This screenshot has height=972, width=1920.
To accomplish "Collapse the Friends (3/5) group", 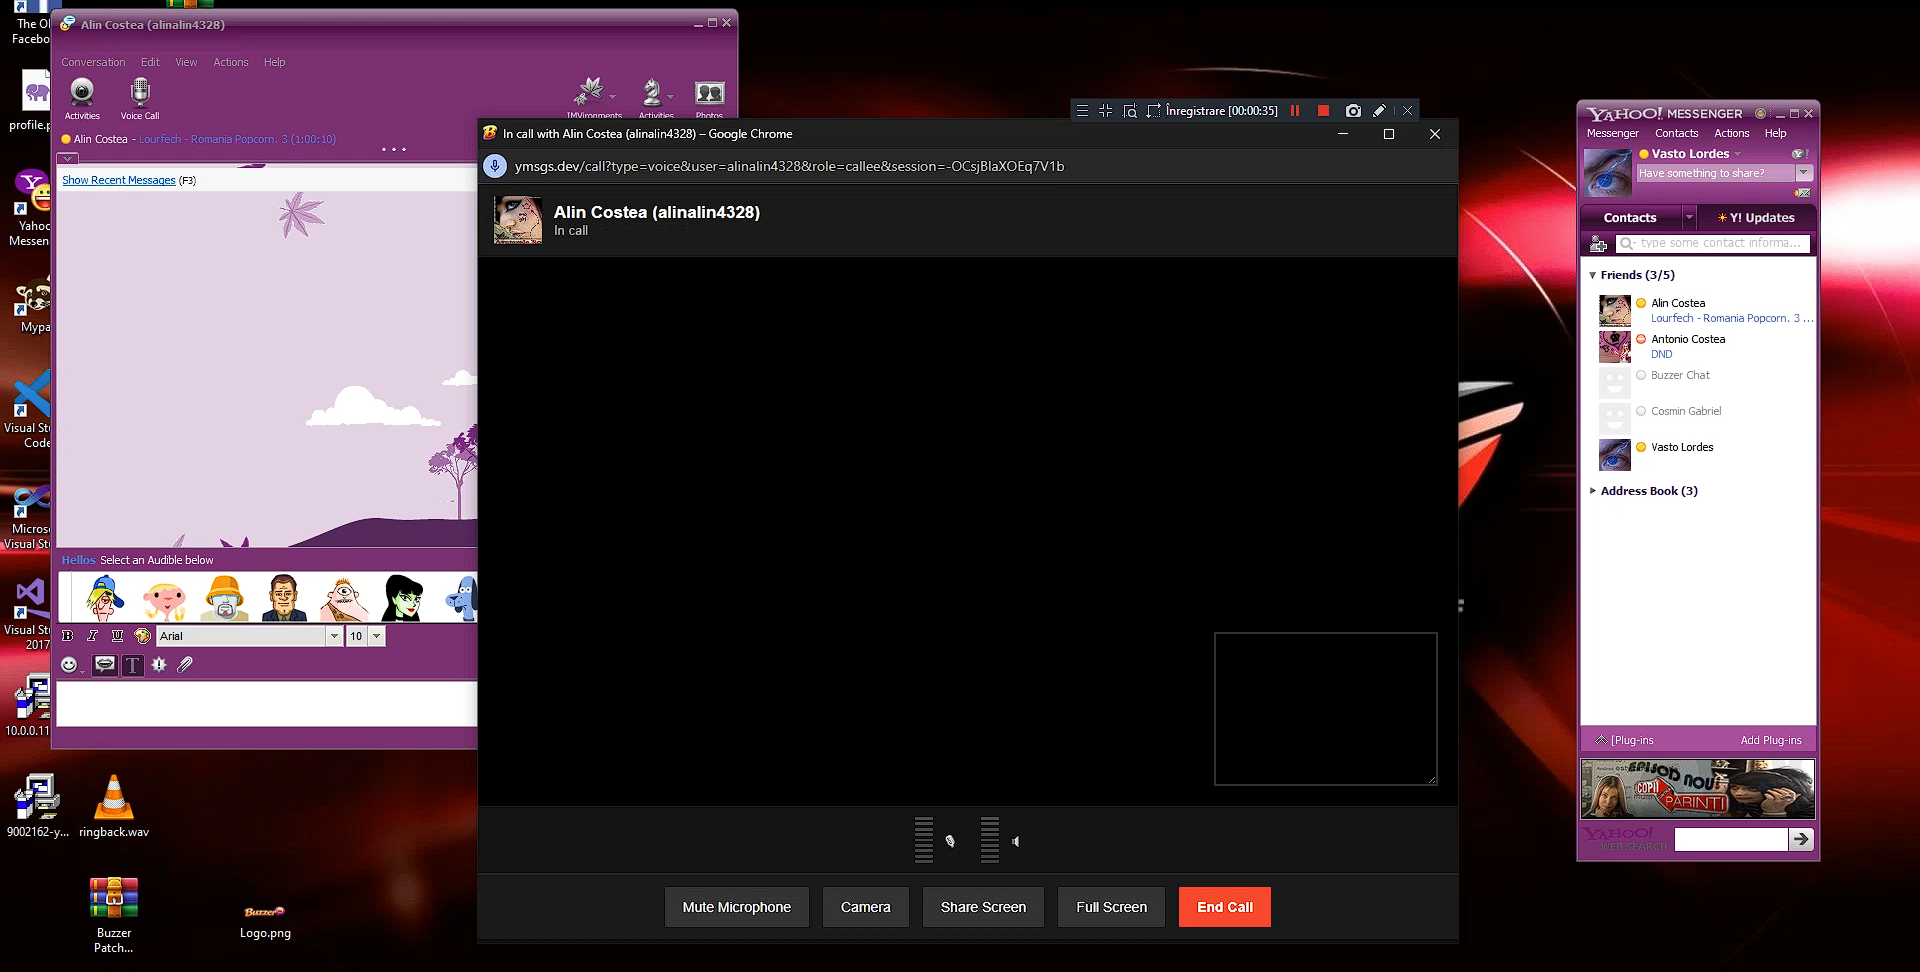I will tap(1593, 275).
